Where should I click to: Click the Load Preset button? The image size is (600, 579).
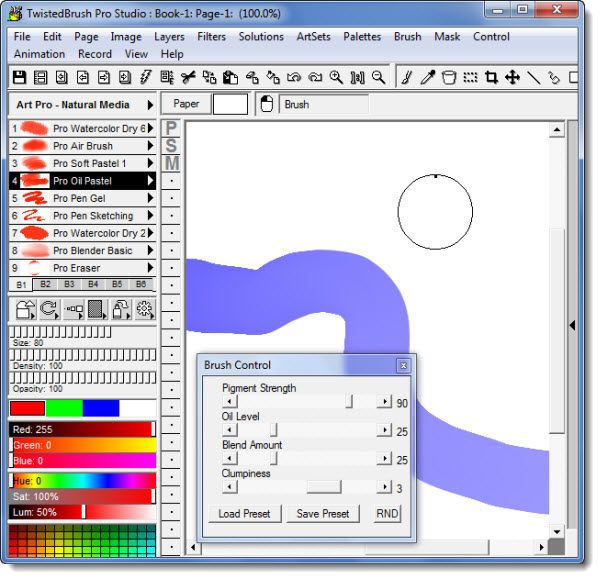click(245, 514)
